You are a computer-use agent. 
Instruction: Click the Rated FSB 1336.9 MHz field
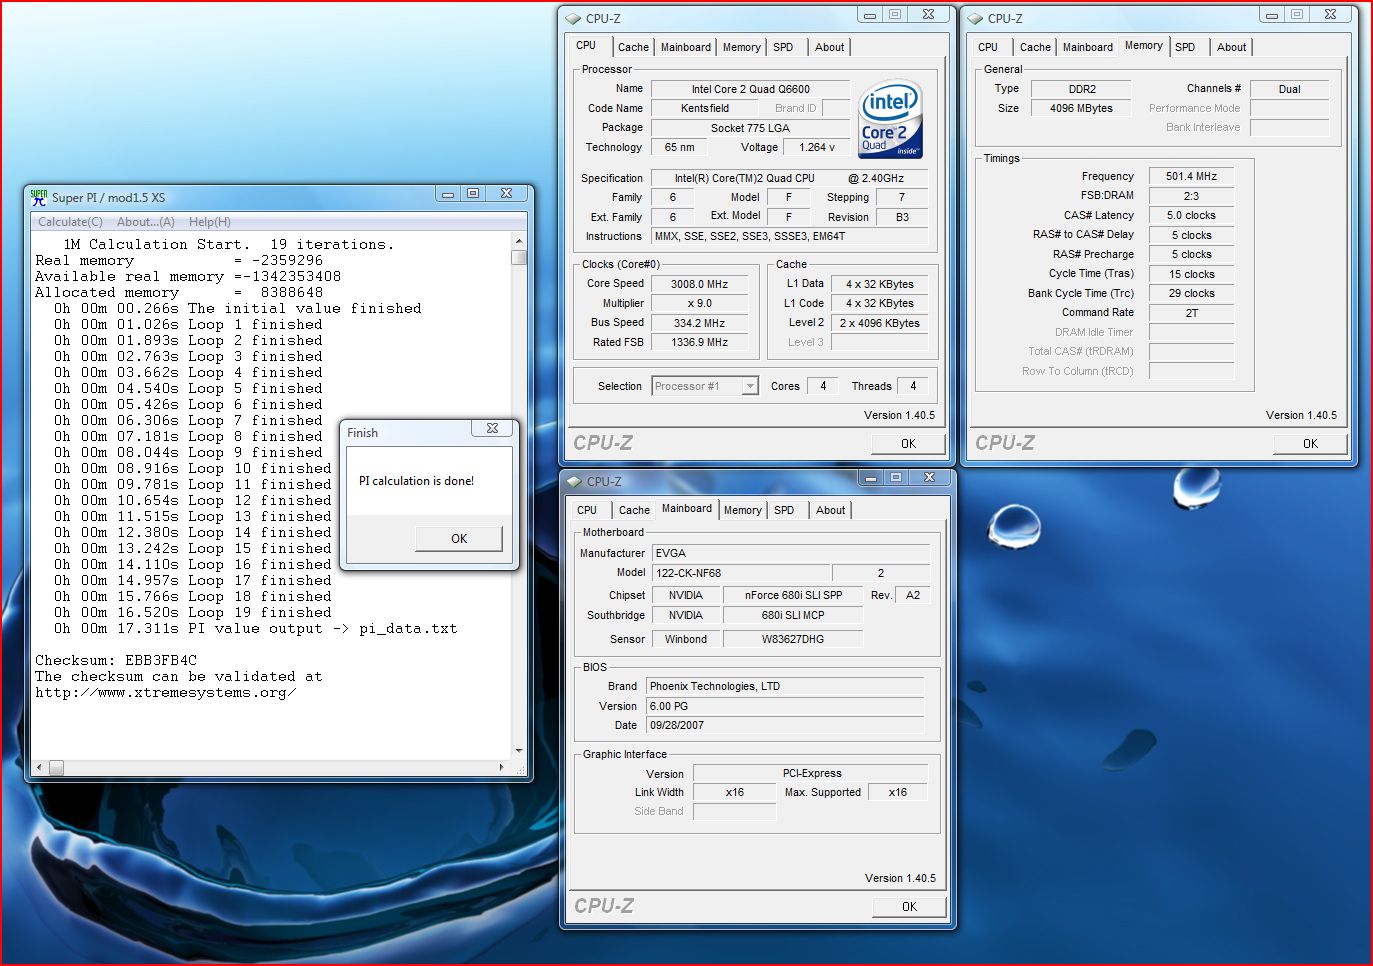tap(700, 342)
